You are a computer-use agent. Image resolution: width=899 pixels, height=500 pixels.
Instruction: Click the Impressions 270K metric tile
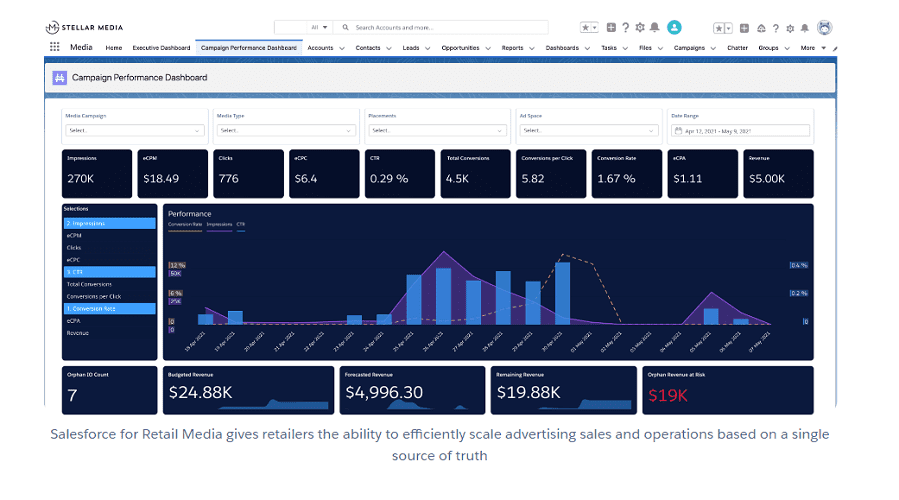[x=97, y=174]
